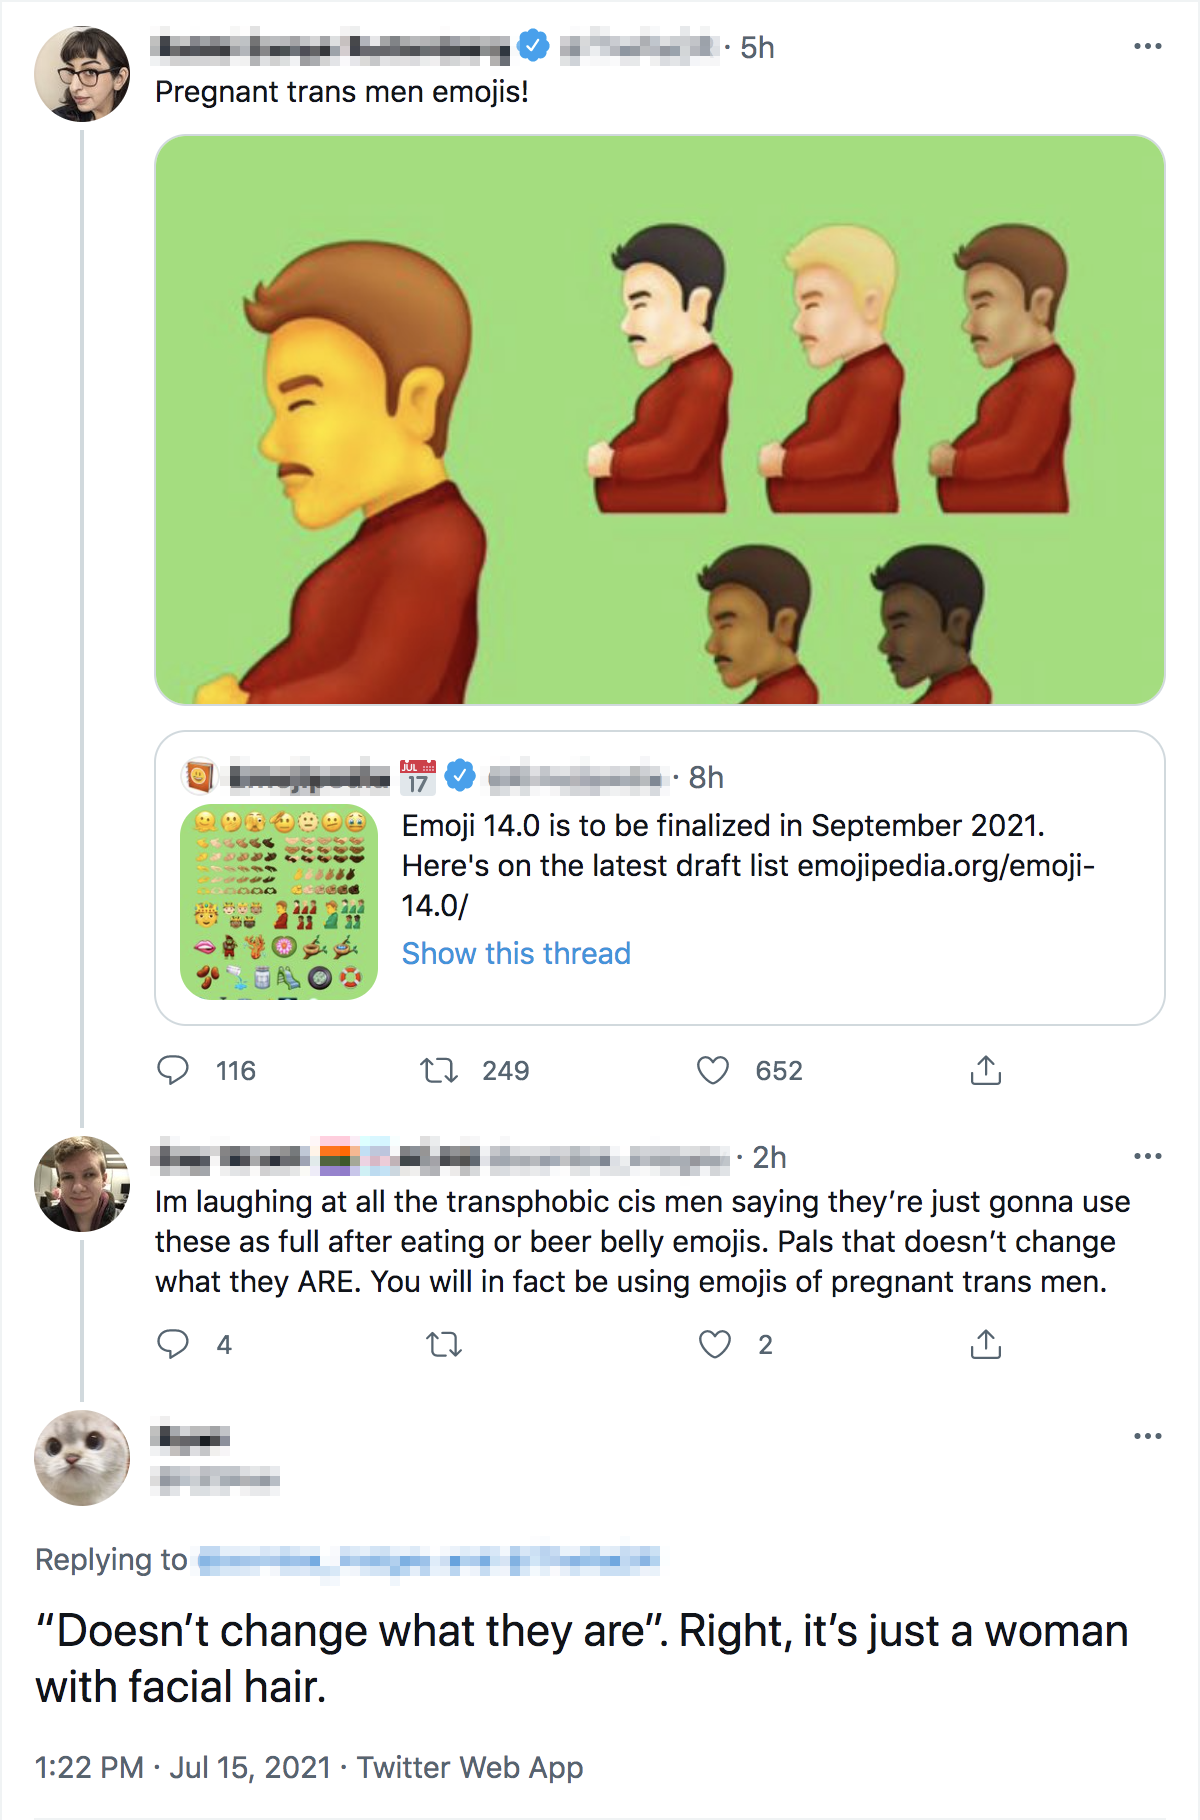Viewport: 1200px width, 1820px height.
Task: Click the Show this thread link
Action: point(516,953)
